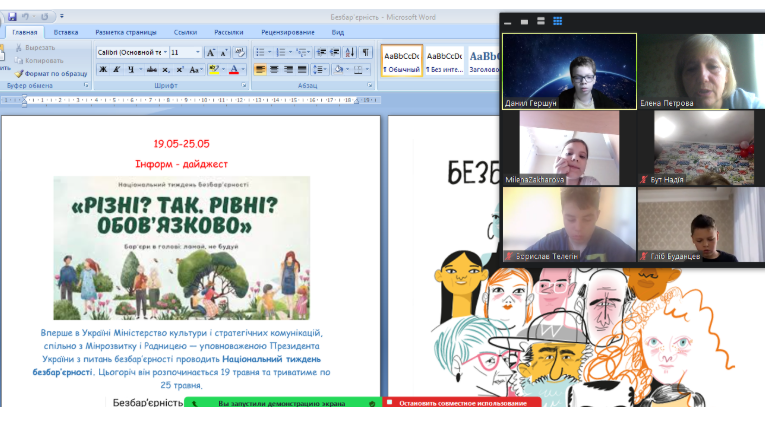
Task: Cut selection with Вырезать
Action: click(x=35, y=48)
